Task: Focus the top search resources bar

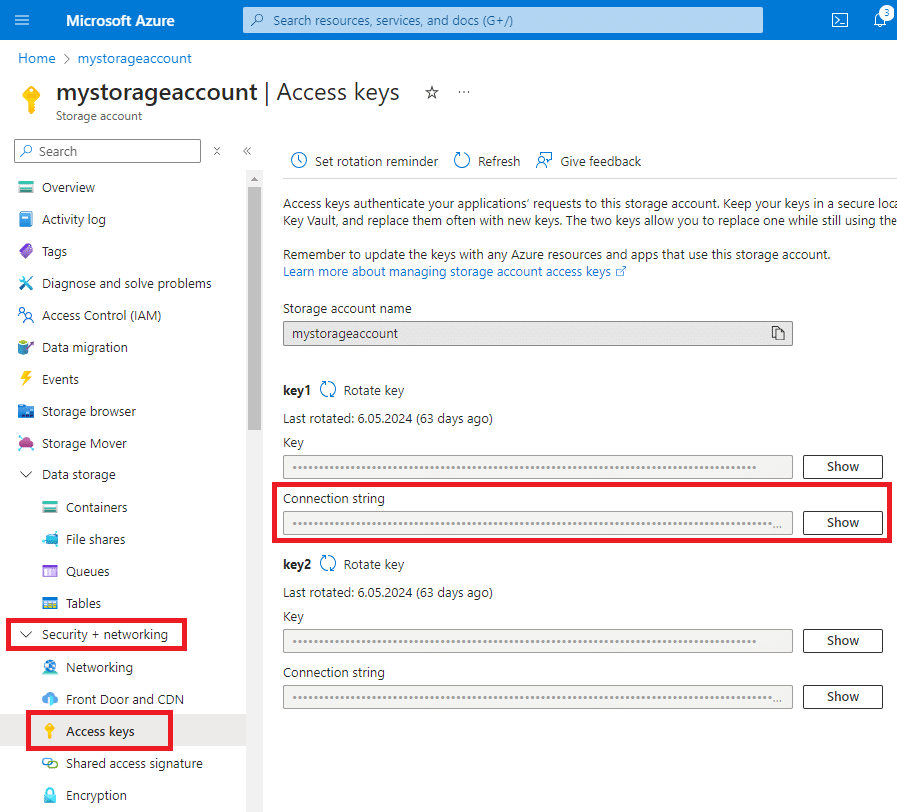Action: click(502, 21)
